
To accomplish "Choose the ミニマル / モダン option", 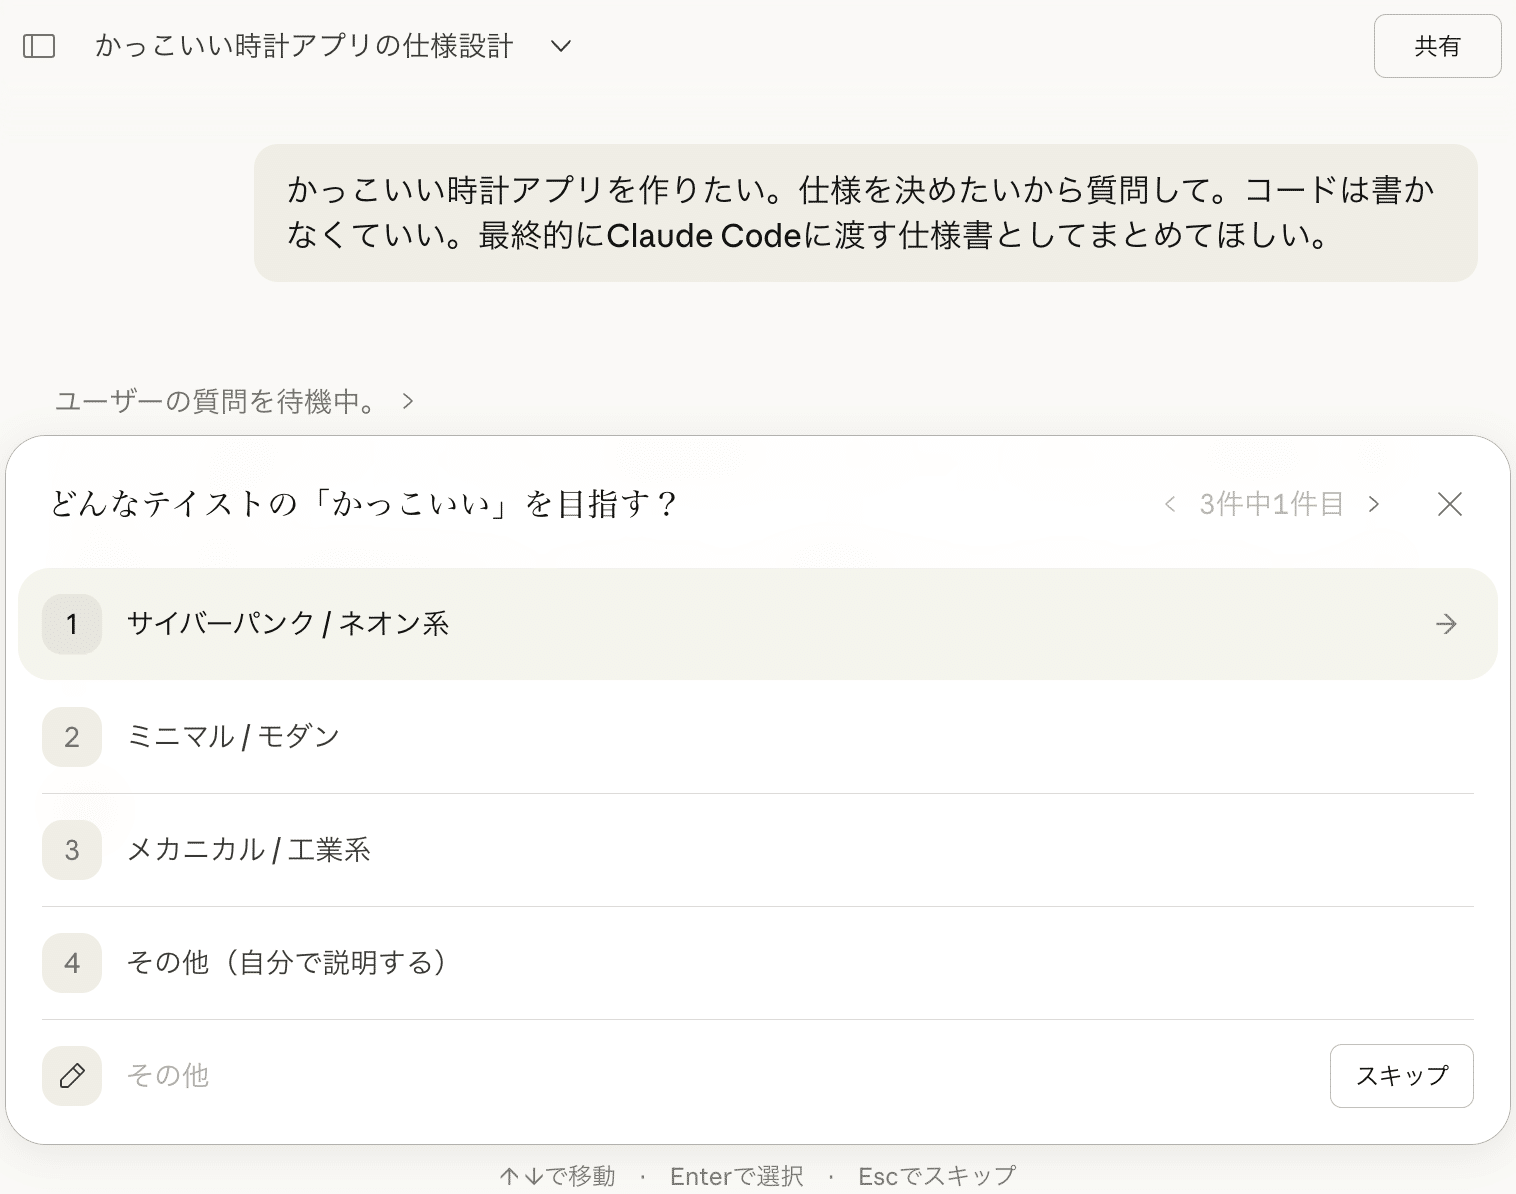I will (233, 737).
